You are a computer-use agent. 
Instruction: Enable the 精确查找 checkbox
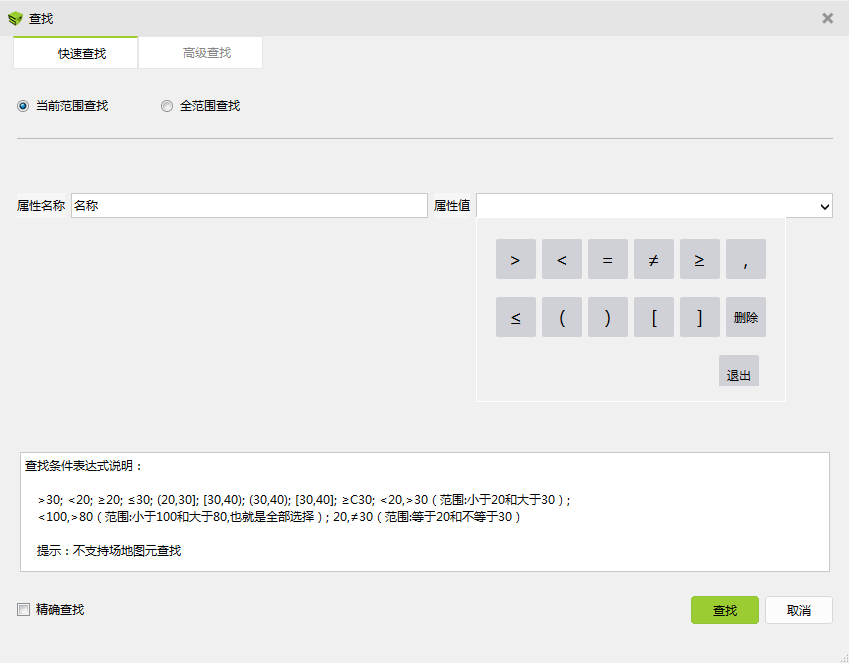[23, 609]
